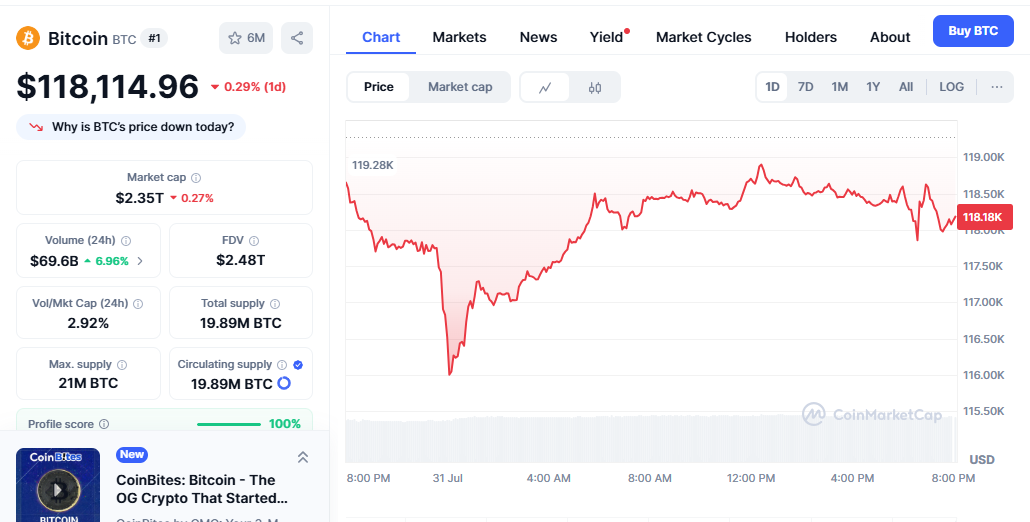
Task: Open the Markets tab
Action: tap(459, 37)
